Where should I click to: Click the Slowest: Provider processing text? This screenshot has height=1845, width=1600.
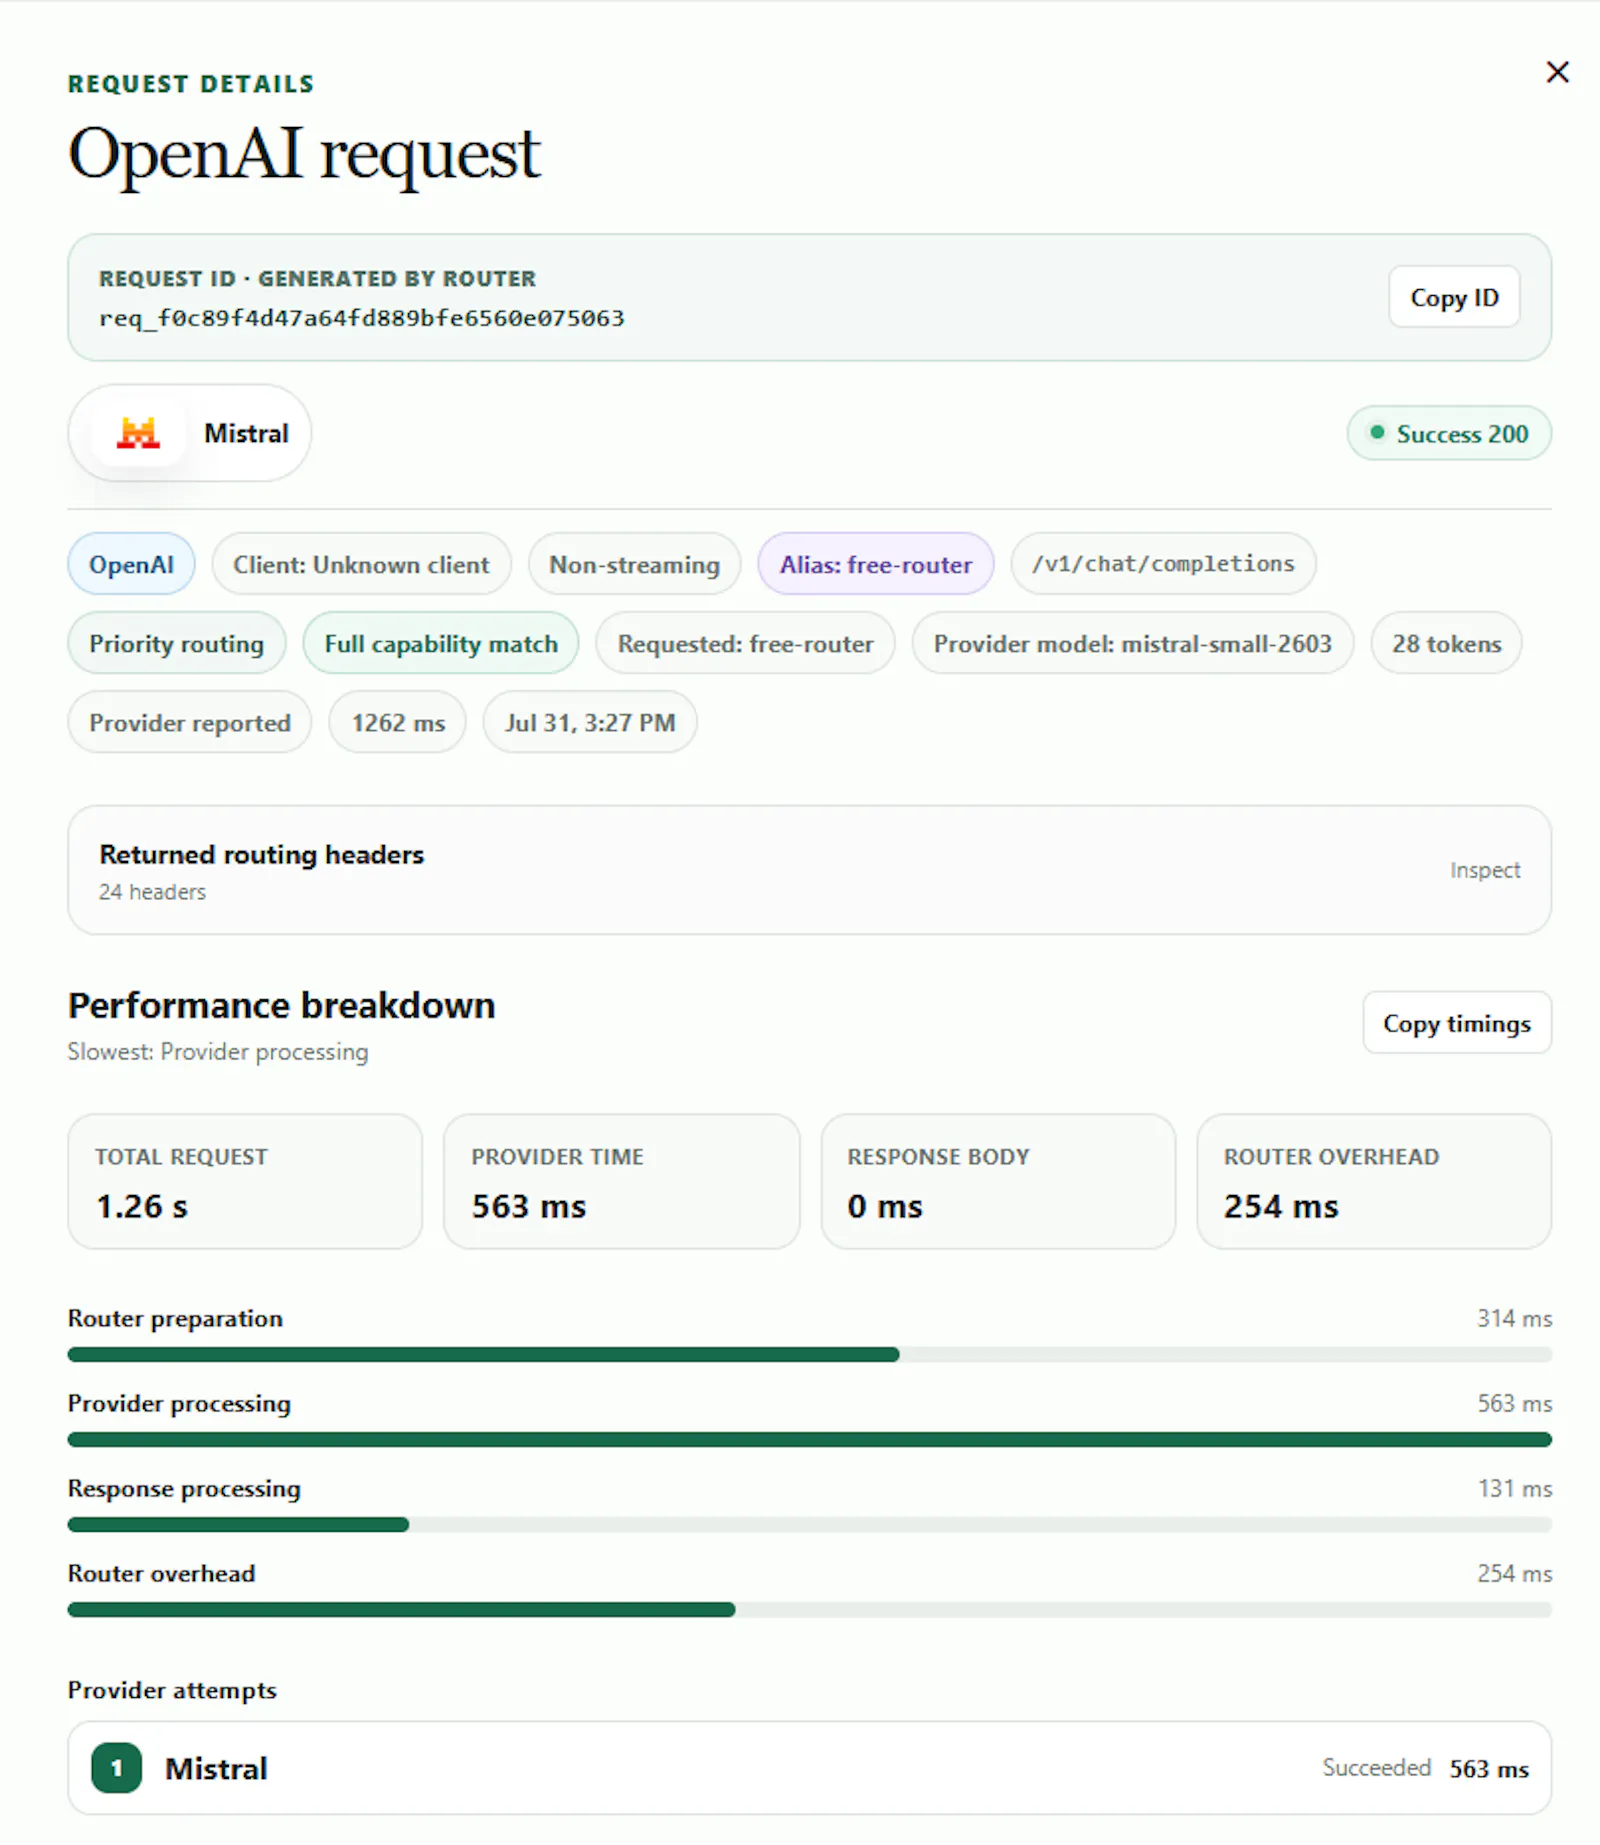tap(218, 1052)
